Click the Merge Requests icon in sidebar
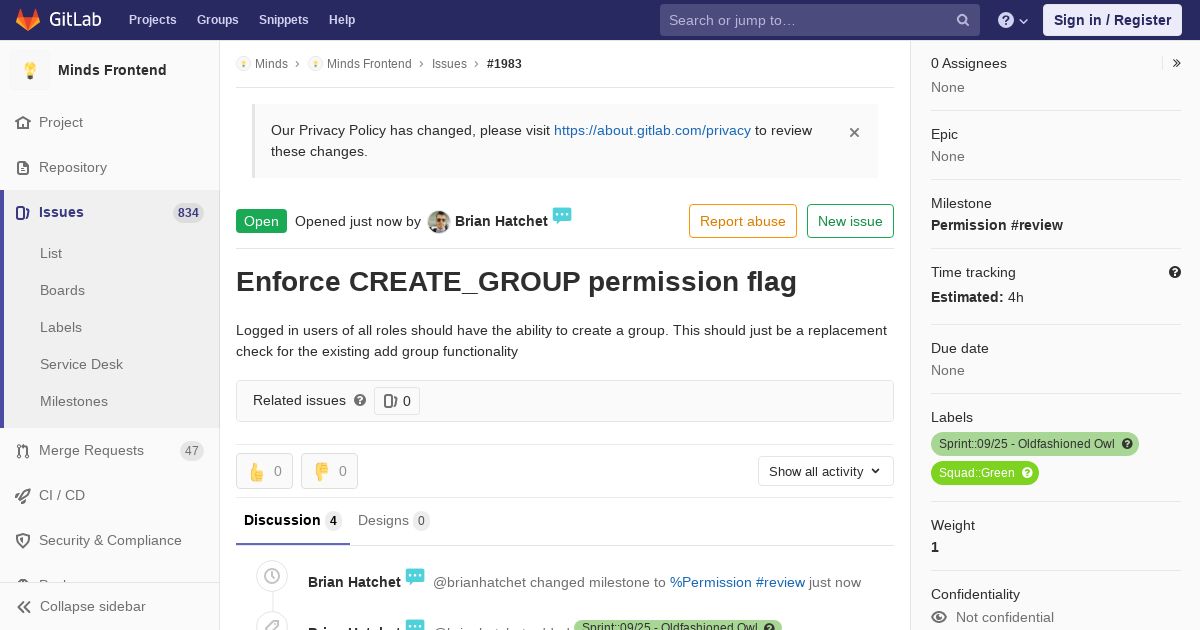Viewport: 1200px width, 630px height. click(x=23, y=451)
